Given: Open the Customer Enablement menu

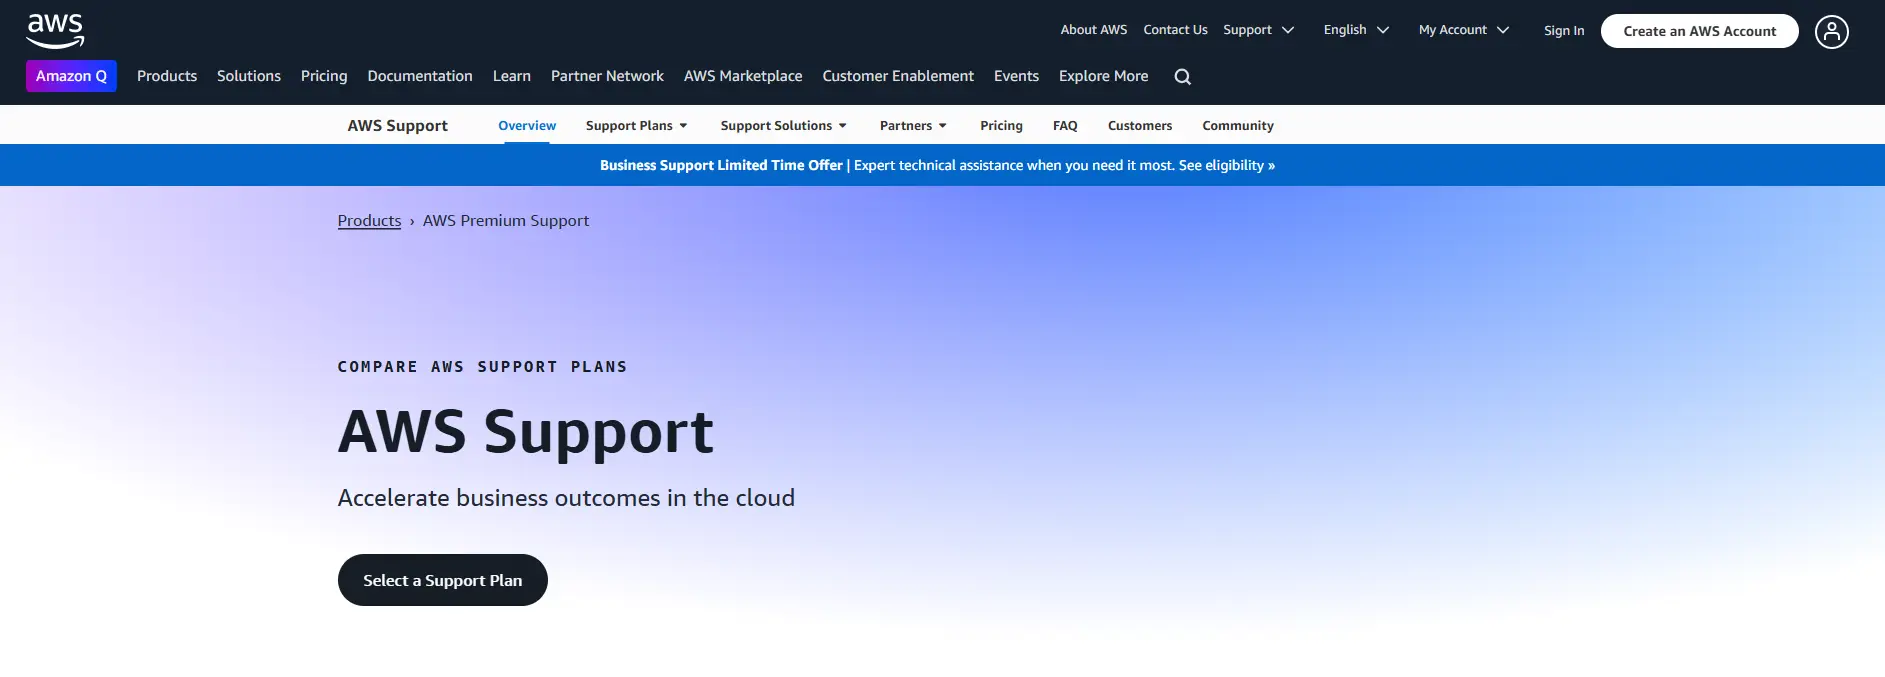Looking at the screenshot, I should coord(898,76).
